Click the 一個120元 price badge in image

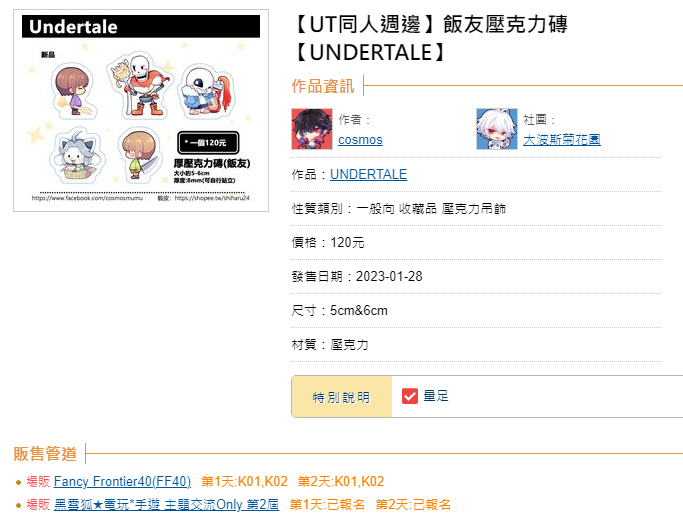[208, 142]
